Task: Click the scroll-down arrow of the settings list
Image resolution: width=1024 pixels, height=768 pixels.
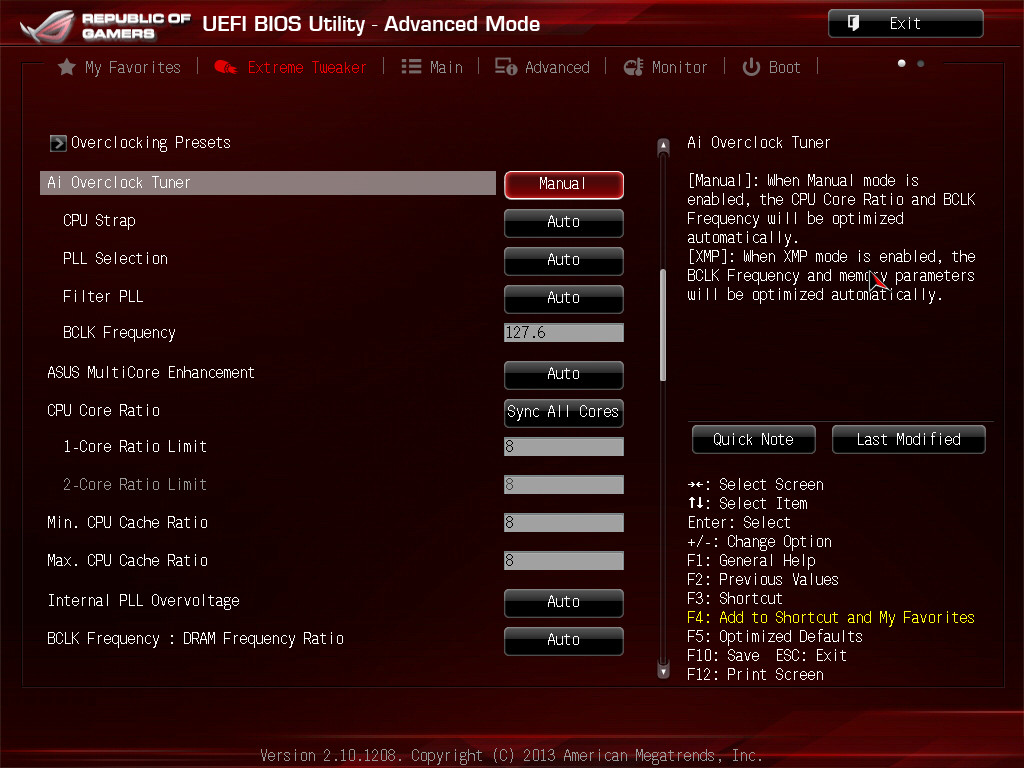Action: 662,671
